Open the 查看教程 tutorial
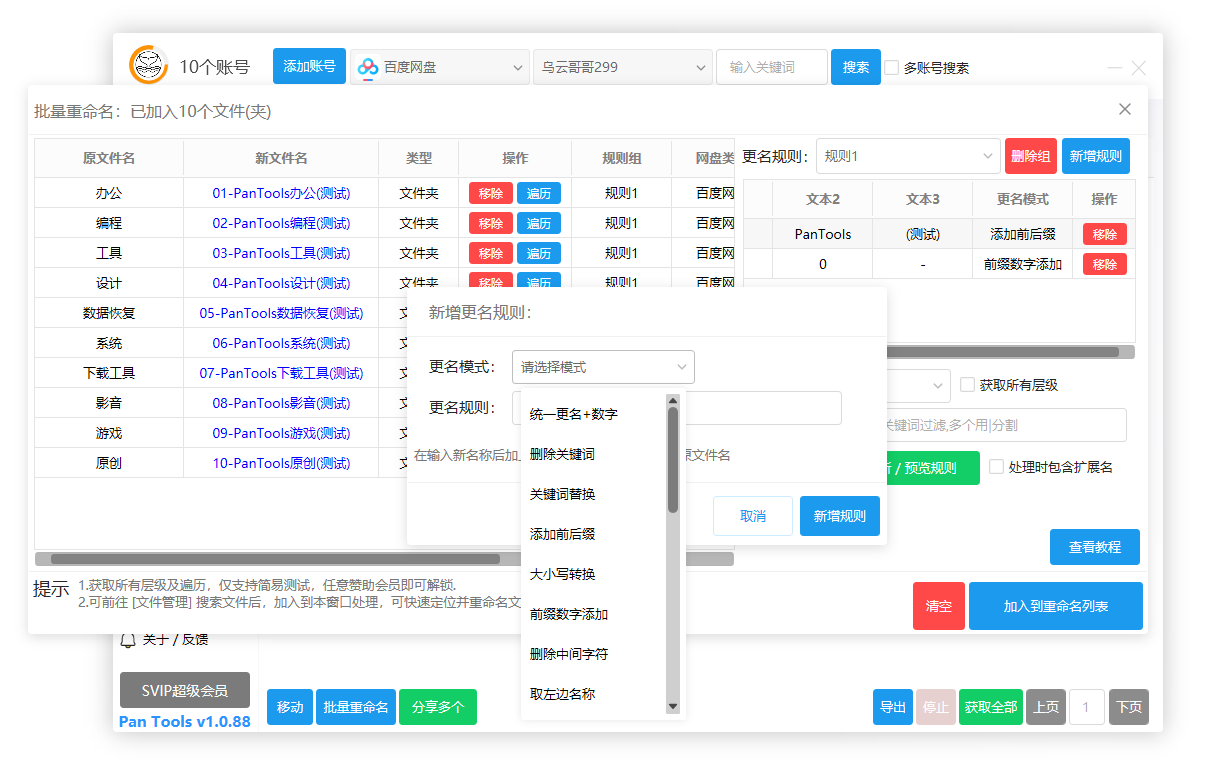This screenshot has width=1210, height=779. pos(1094,547)
